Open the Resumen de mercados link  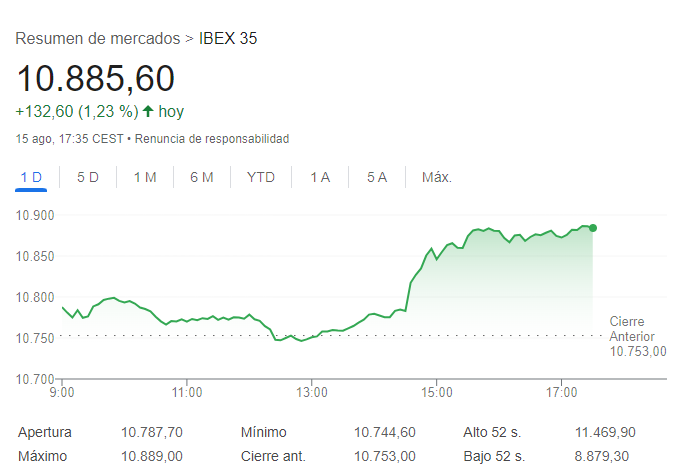[x=98, y=38]
